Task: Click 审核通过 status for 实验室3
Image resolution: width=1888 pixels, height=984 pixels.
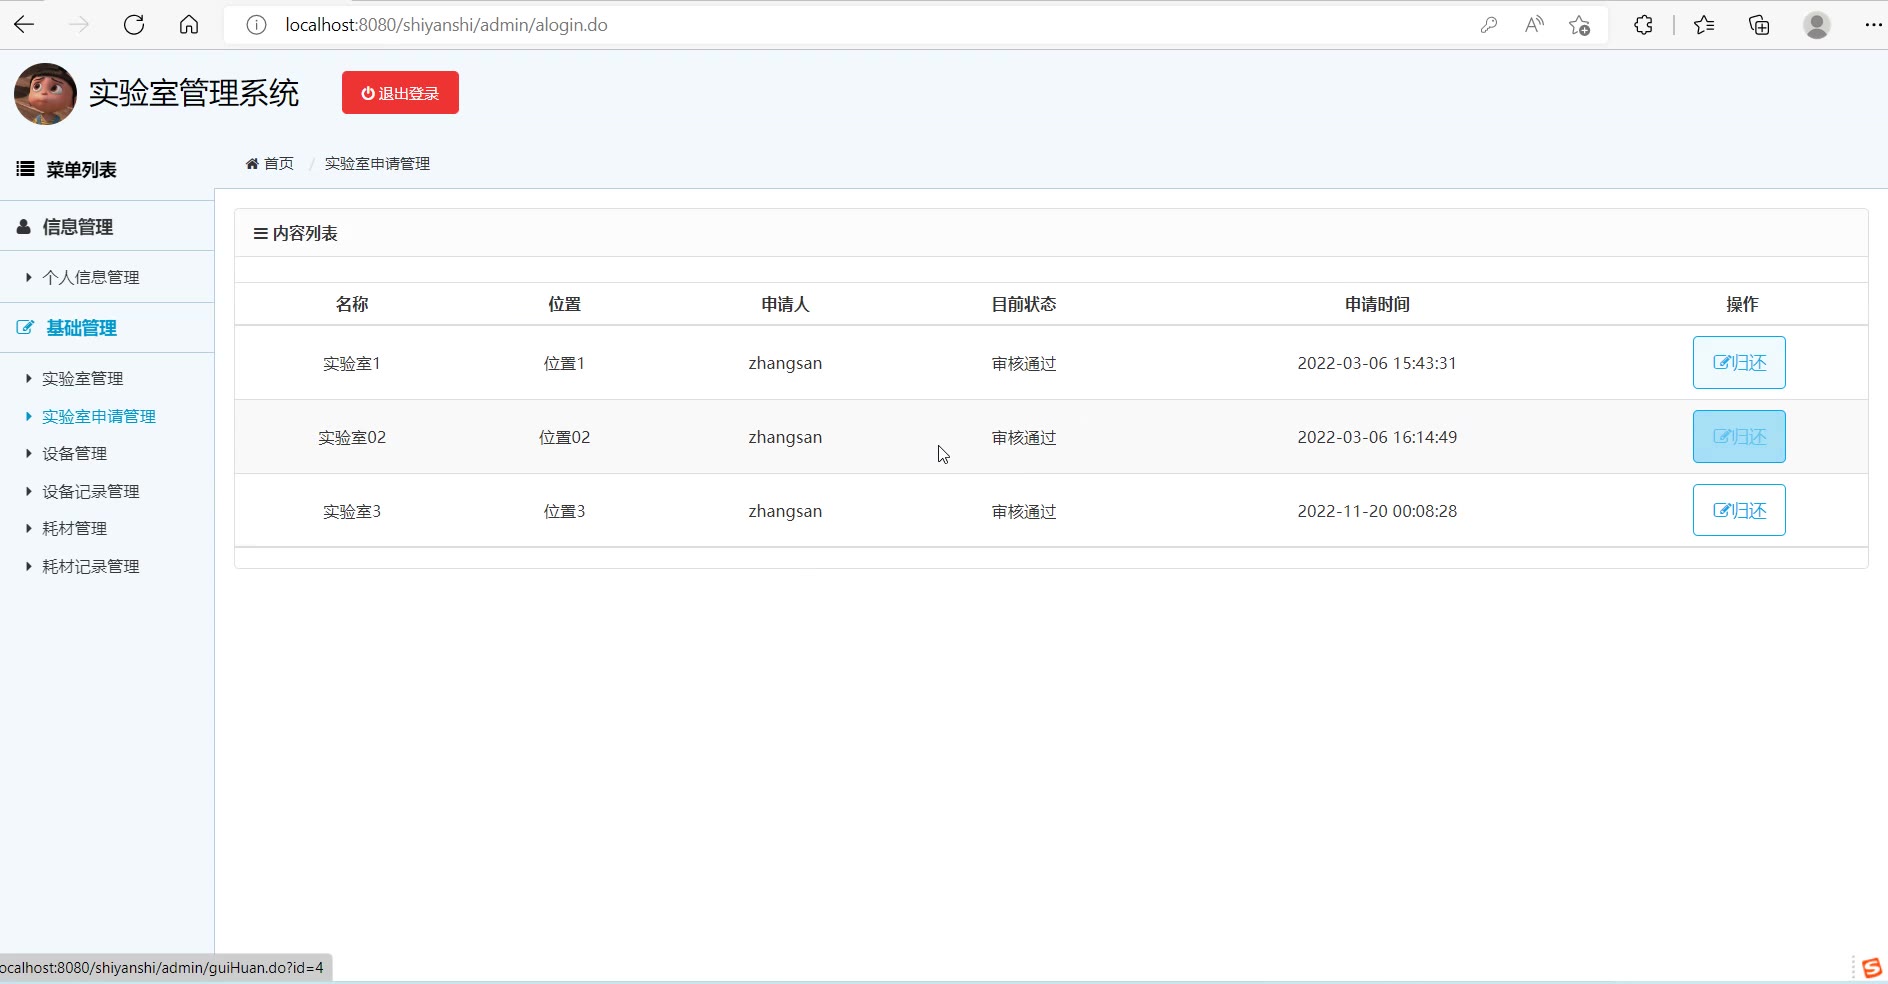Action: point(1024,511)
